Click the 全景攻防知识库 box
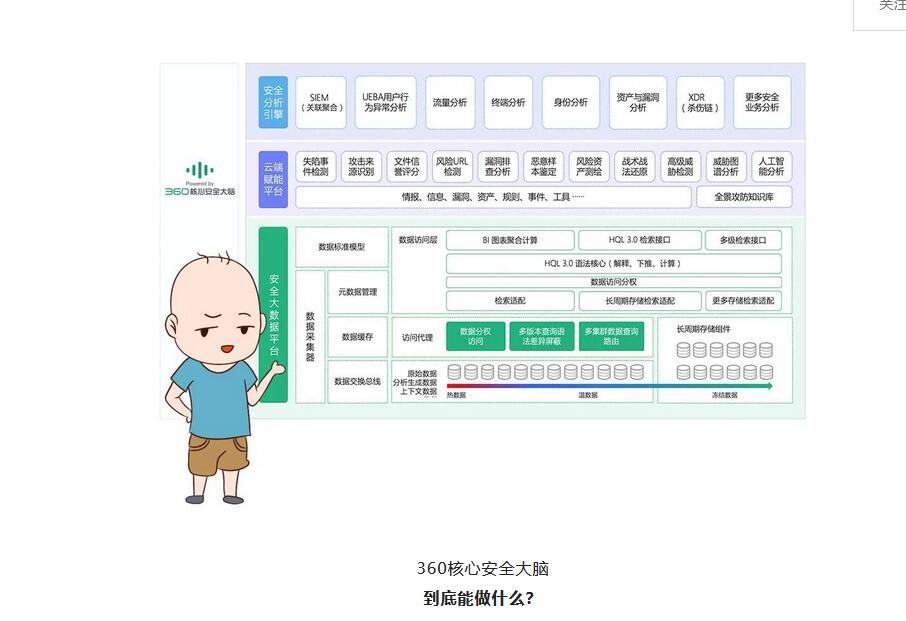Image resolution: width=906 pixels, height=621 pixels. click(743, 197)
